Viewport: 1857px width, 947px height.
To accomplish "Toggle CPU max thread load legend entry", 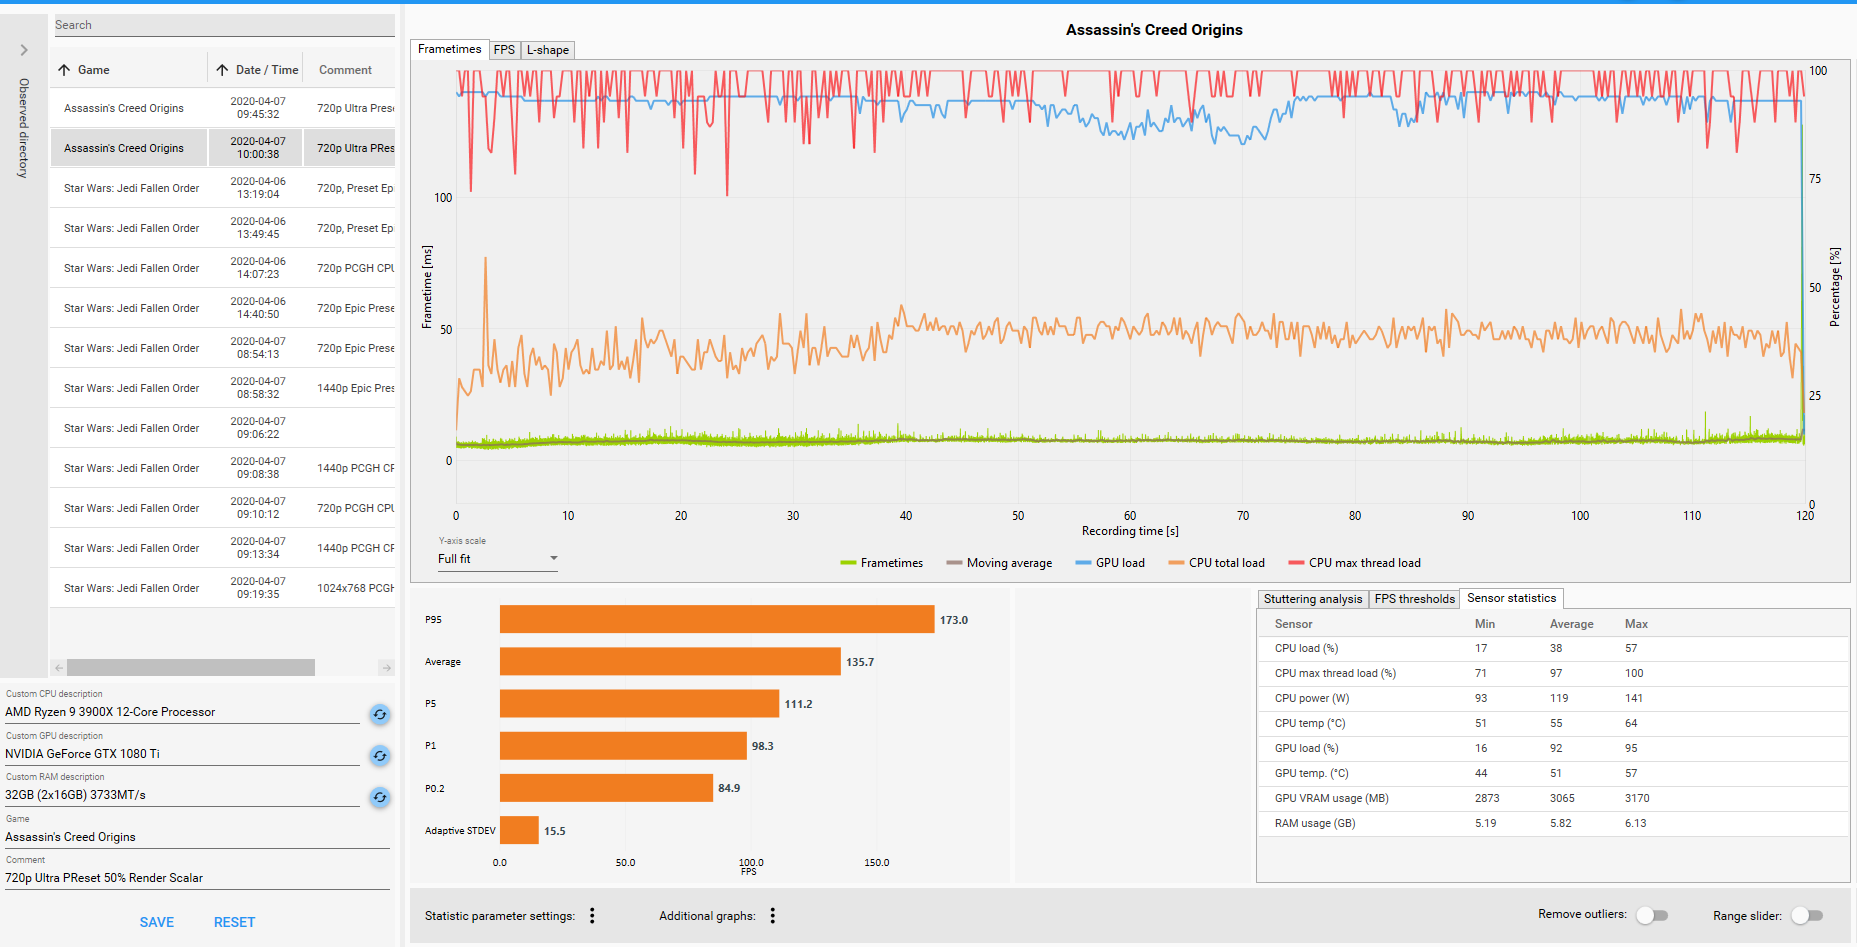I will (1354, 563).
